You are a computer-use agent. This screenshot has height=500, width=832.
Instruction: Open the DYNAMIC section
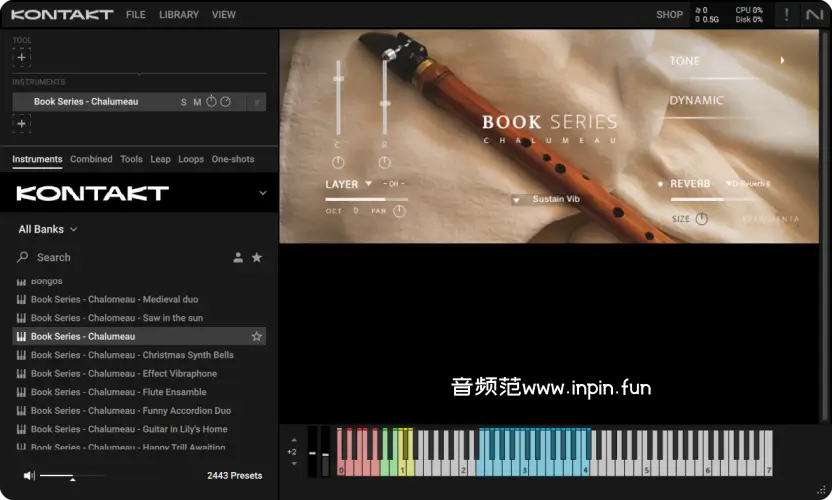(x=696, y=100)
